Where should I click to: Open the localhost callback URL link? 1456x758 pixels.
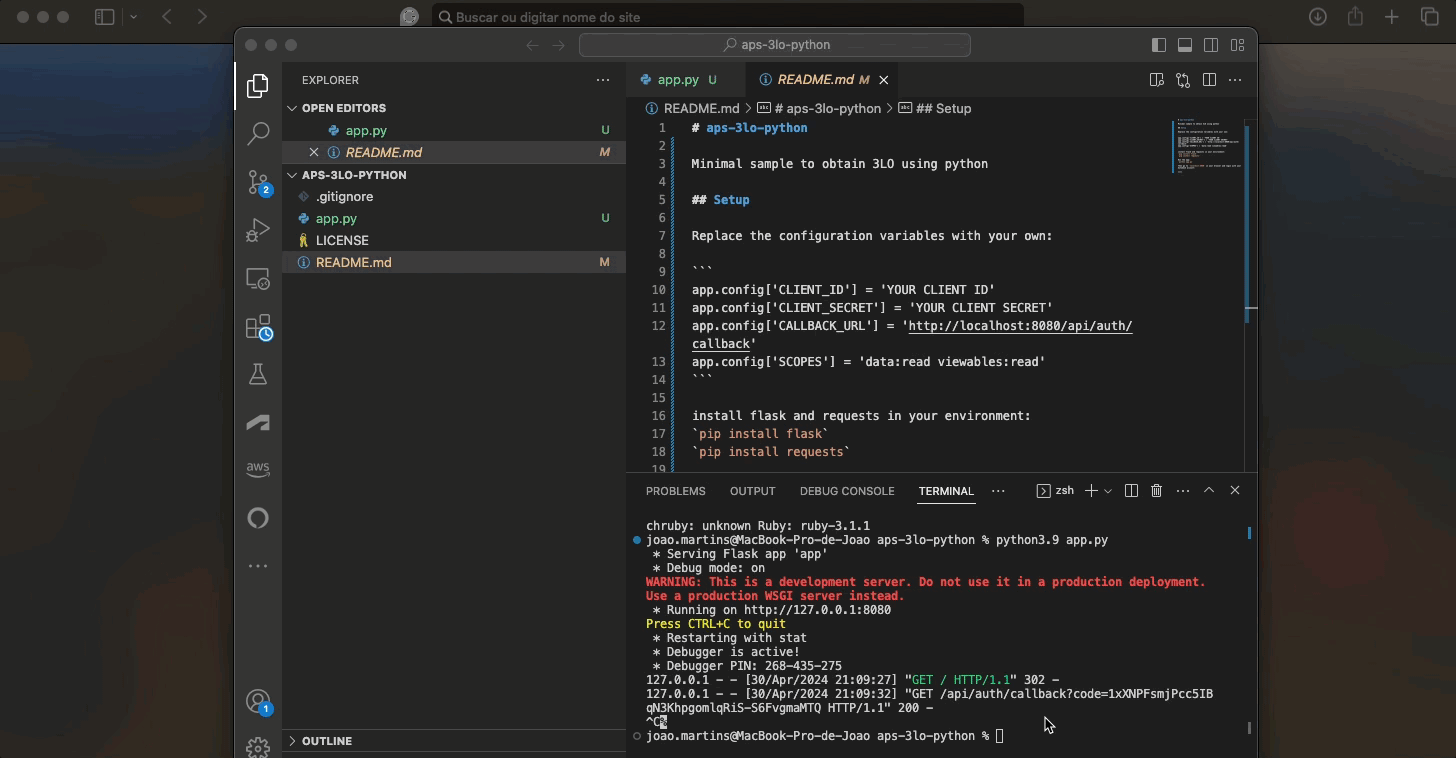1020,326
